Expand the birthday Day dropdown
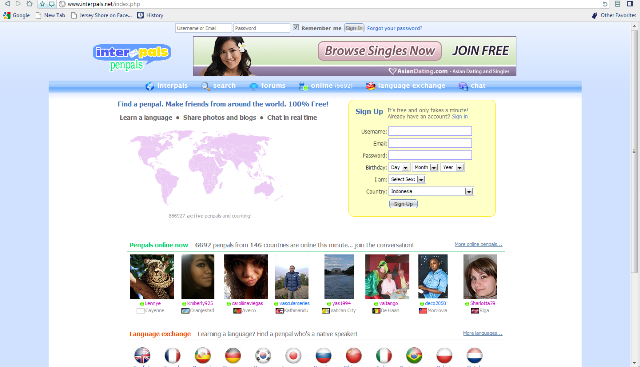This screenshot has width=640, height=367. click(399, 167)
